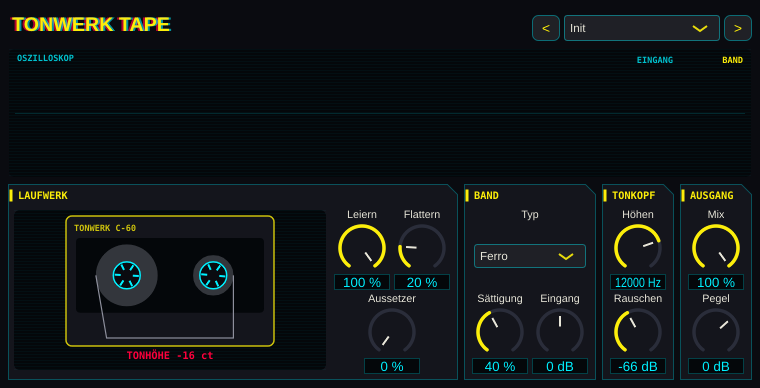
Task: Go to the next preset with the > button
Action: [738, 28]
